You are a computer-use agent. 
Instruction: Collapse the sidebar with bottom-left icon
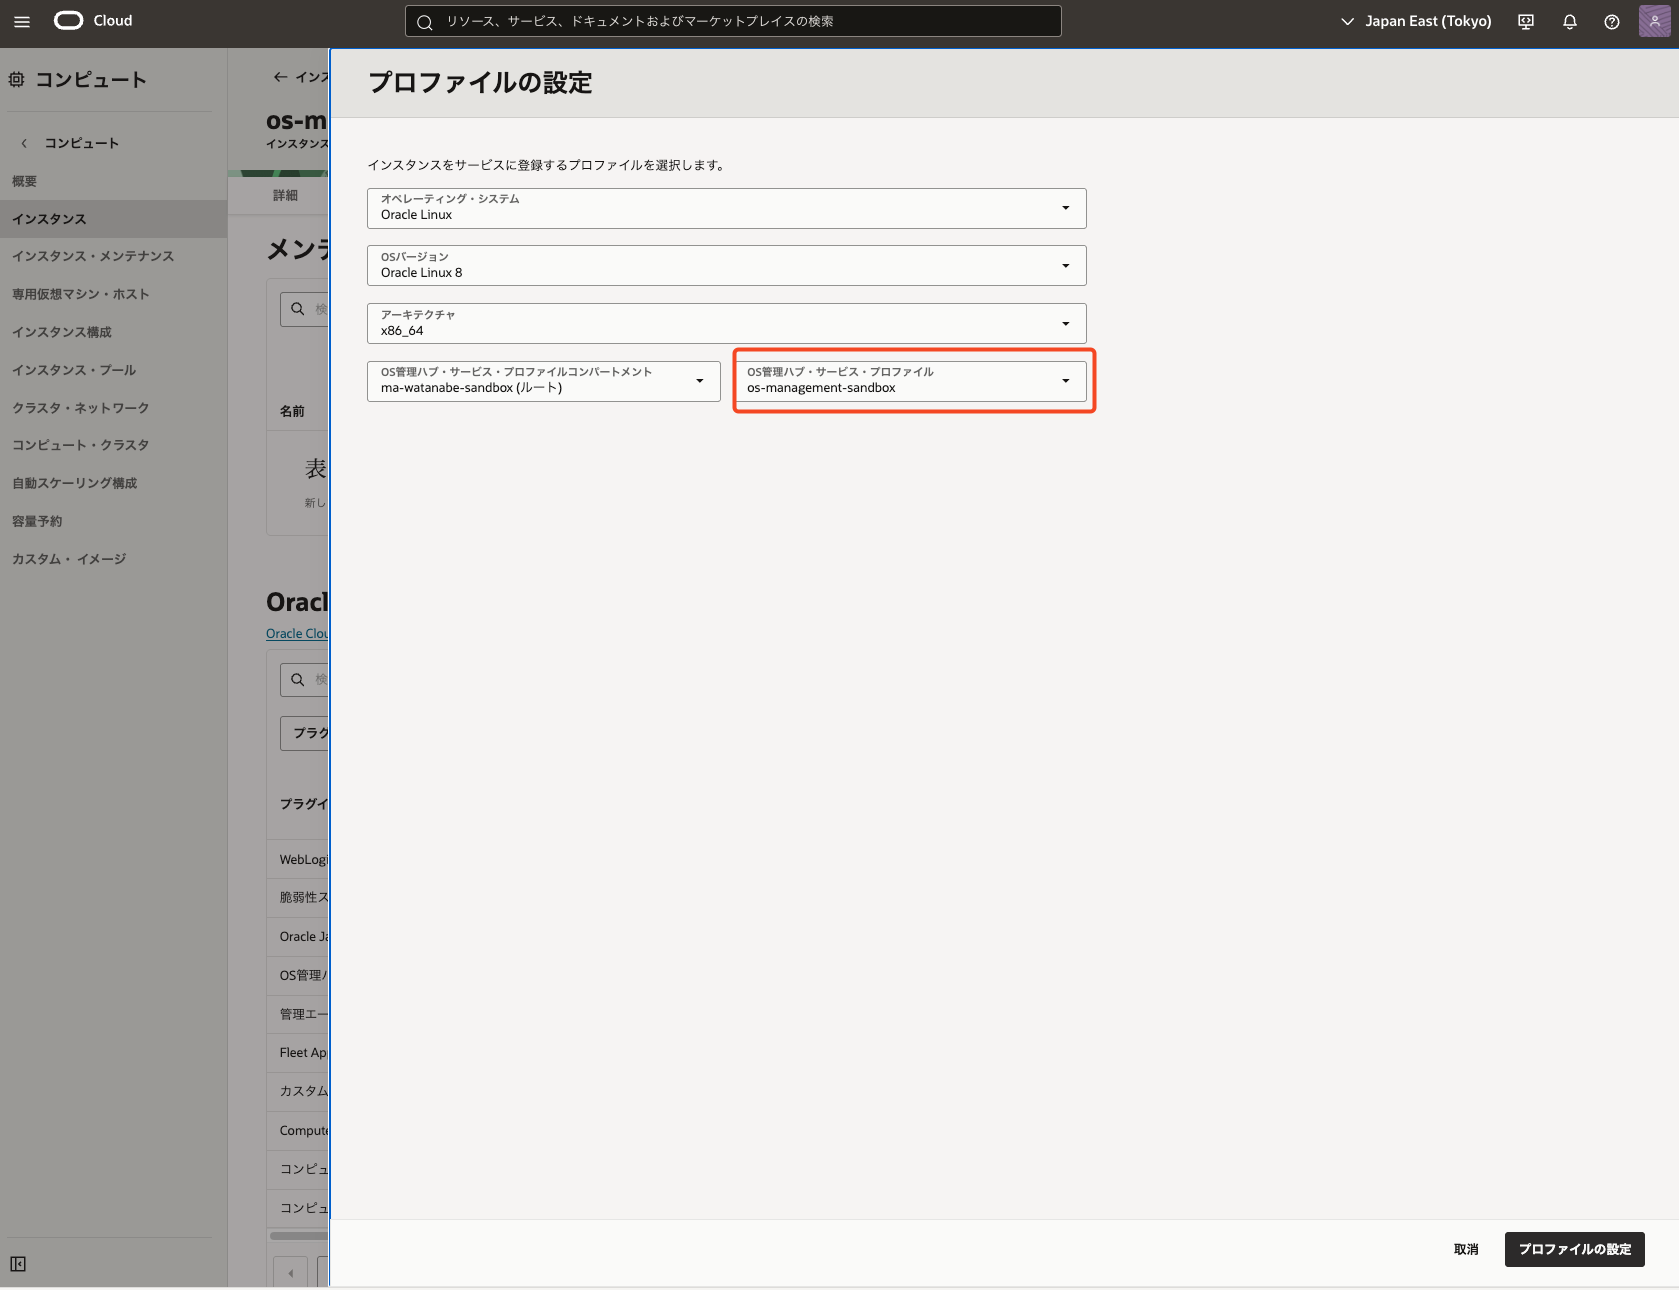(18, 1264)
